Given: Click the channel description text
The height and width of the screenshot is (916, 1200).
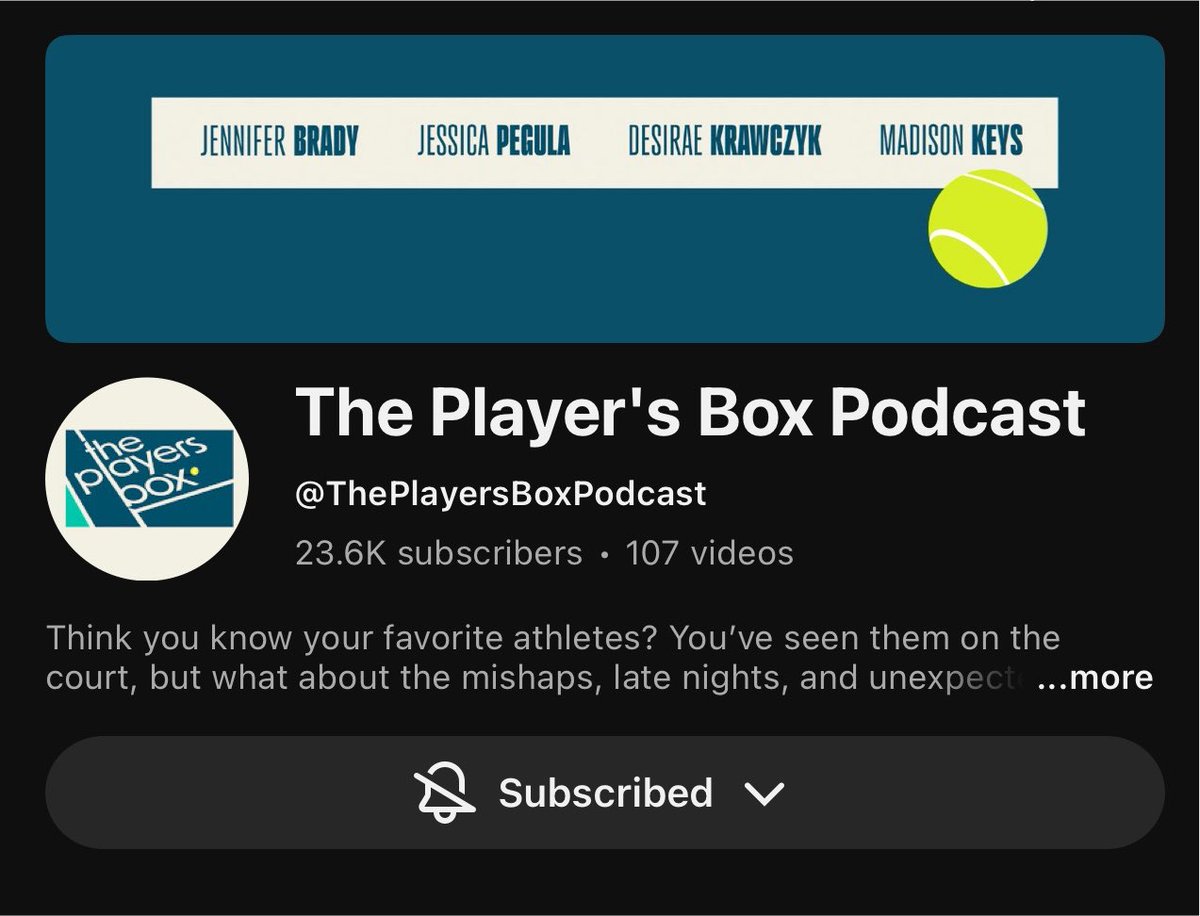Looking at the screenshot, I should pyautogui.click(x=553, y=657).
